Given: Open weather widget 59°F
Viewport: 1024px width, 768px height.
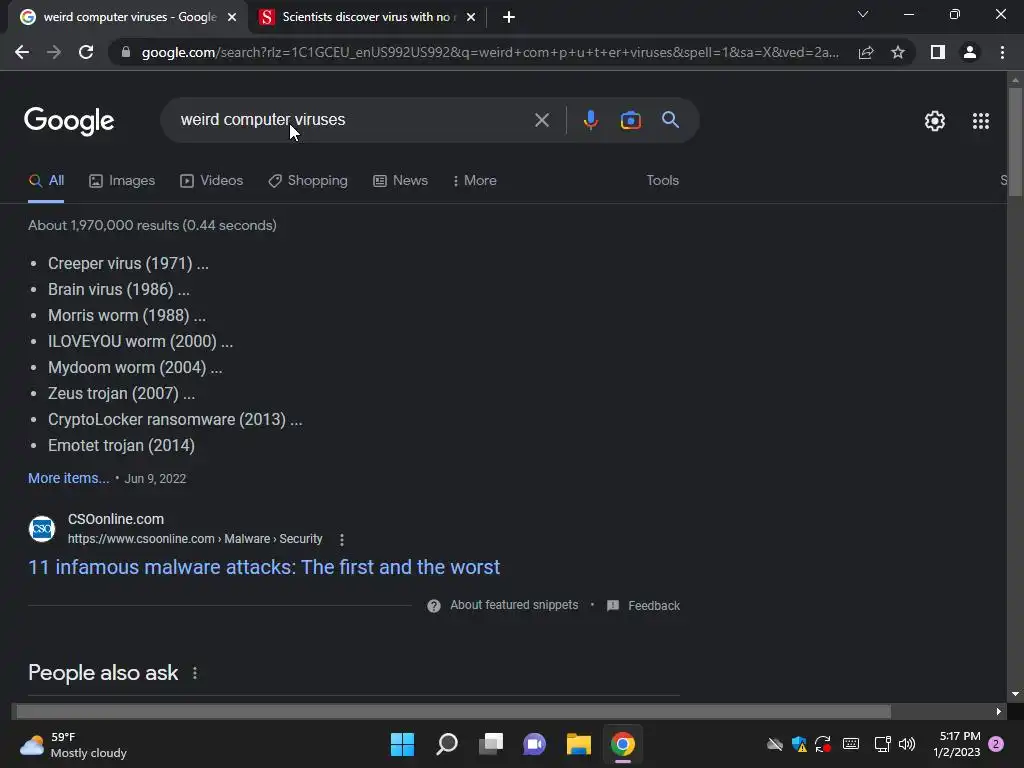Looking at the screenshot, I should (x=73, y=744).
